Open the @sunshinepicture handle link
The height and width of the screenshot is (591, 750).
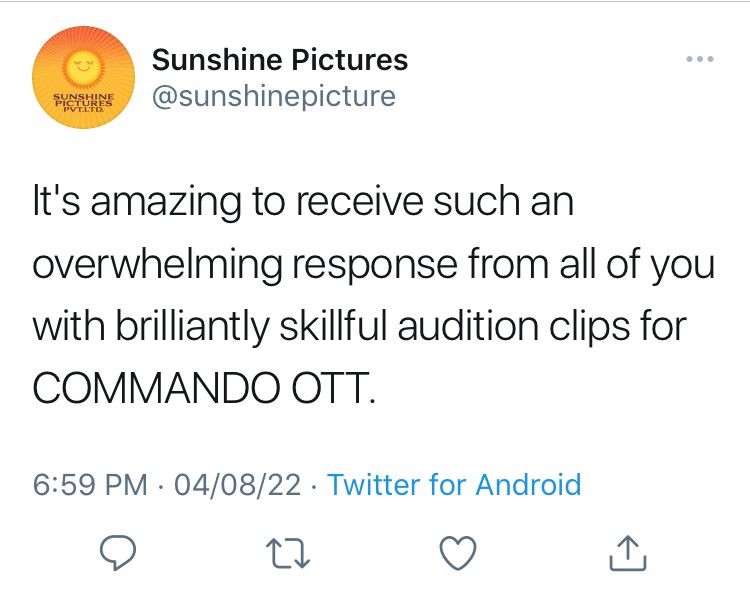point(273,96)
